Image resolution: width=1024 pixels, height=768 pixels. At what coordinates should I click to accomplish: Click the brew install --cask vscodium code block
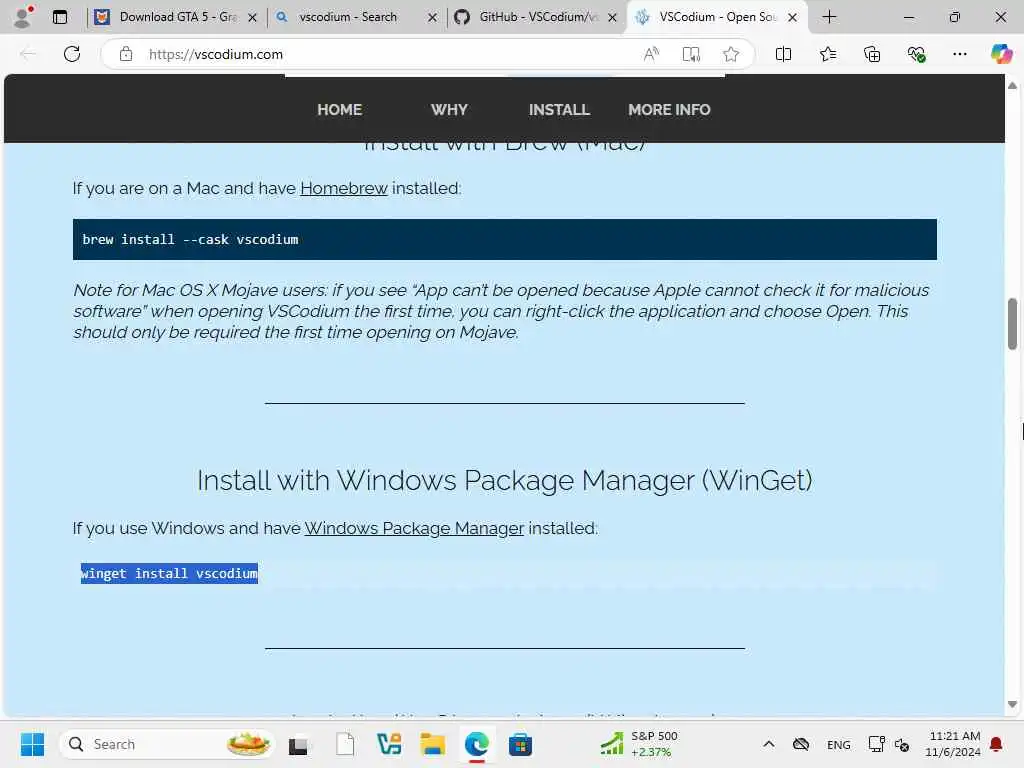[x=505, y=239]
